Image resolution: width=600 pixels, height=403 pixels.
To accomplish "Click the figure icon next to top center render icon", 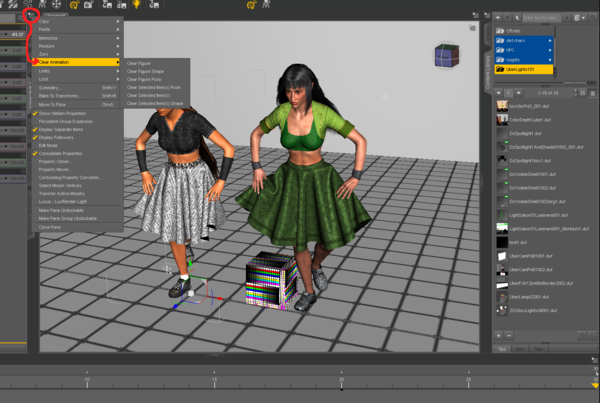I will point(266,5).
